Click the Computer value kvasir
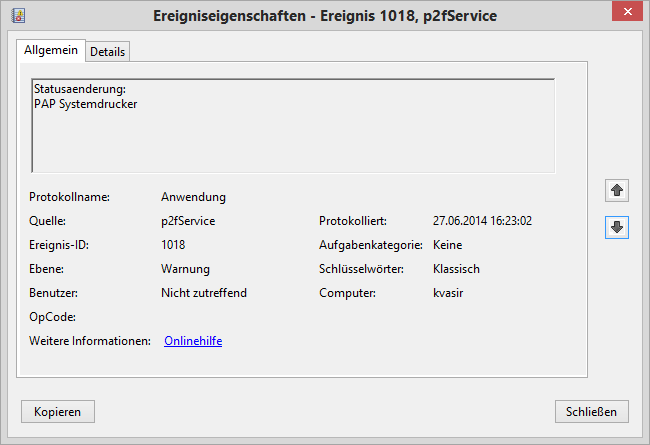 (448, 293)
